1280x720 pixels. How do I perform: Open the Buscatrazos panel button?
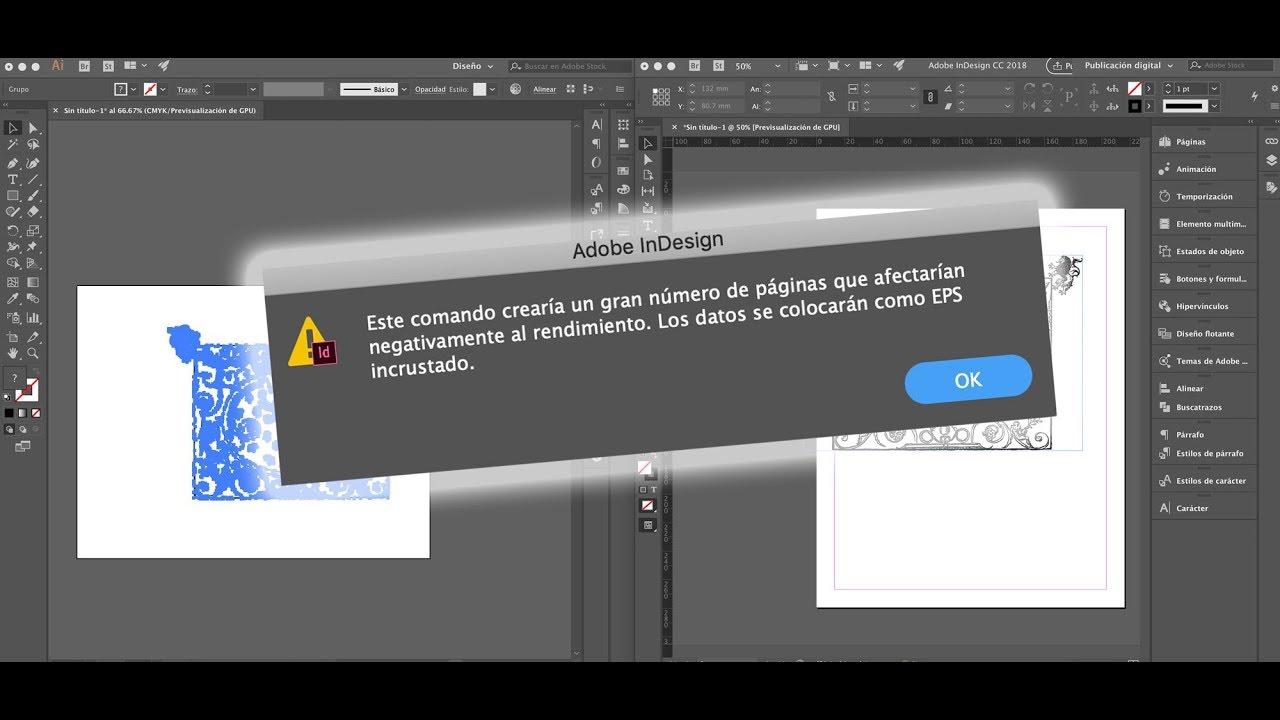pyautogui.click(x=1204, y=407)
